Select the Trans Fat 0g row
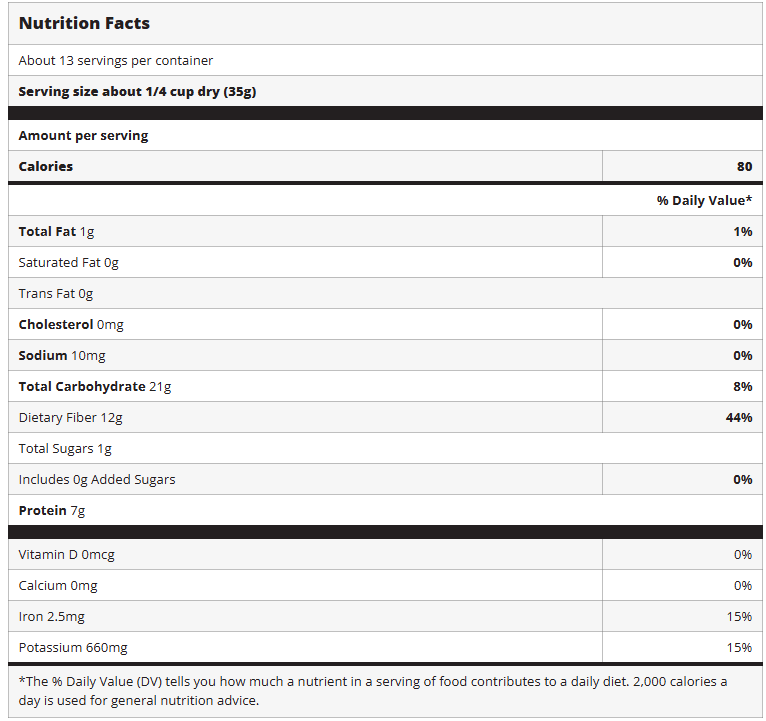766x721 pixels. [x=56, y=293]
